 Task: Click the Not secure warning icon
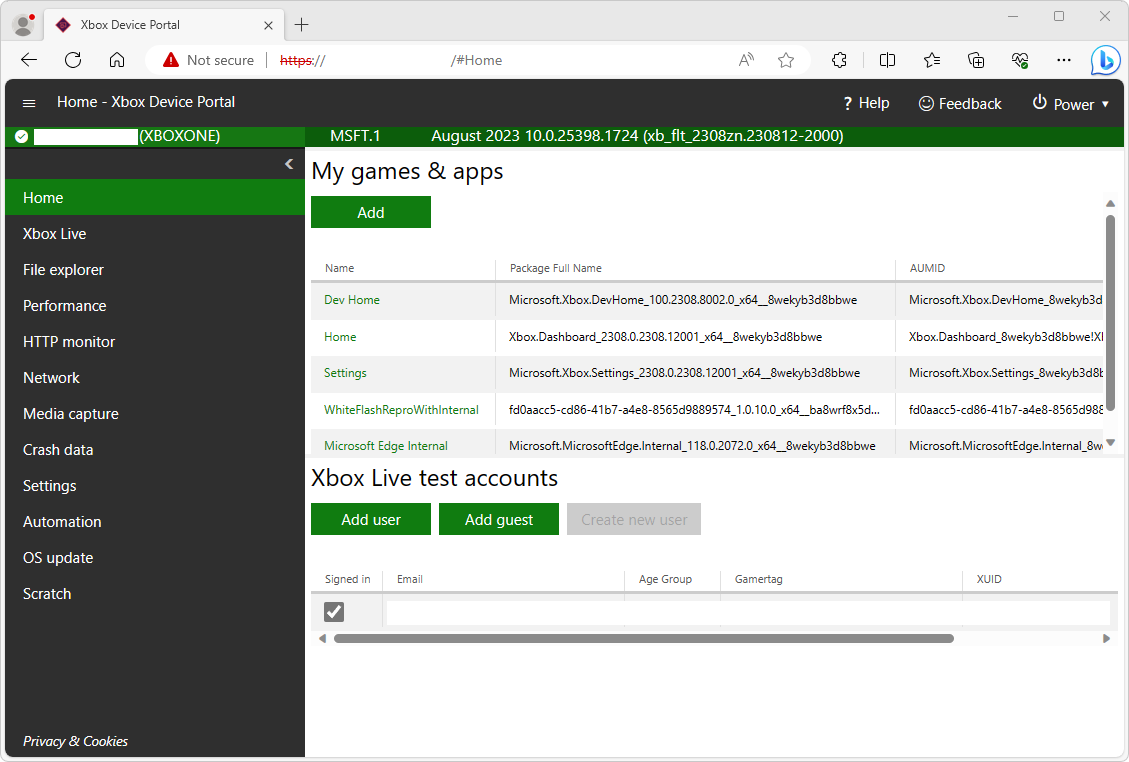169,60
